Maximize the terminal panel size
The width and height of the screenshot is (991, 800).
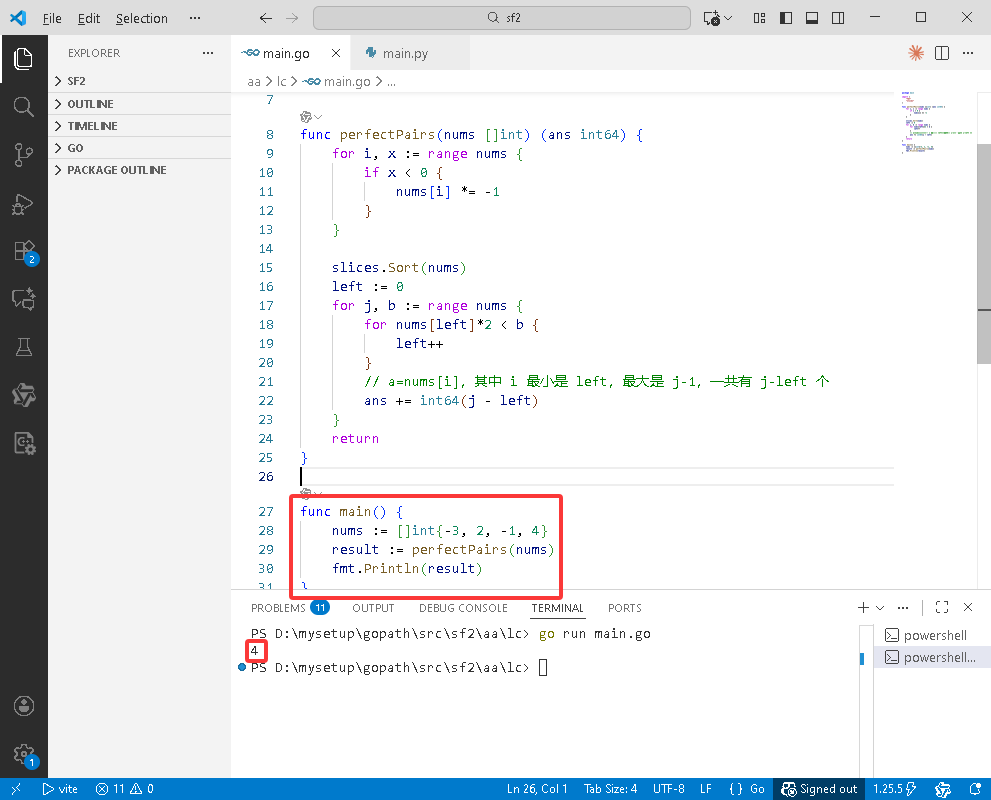[x=942, y=607]
